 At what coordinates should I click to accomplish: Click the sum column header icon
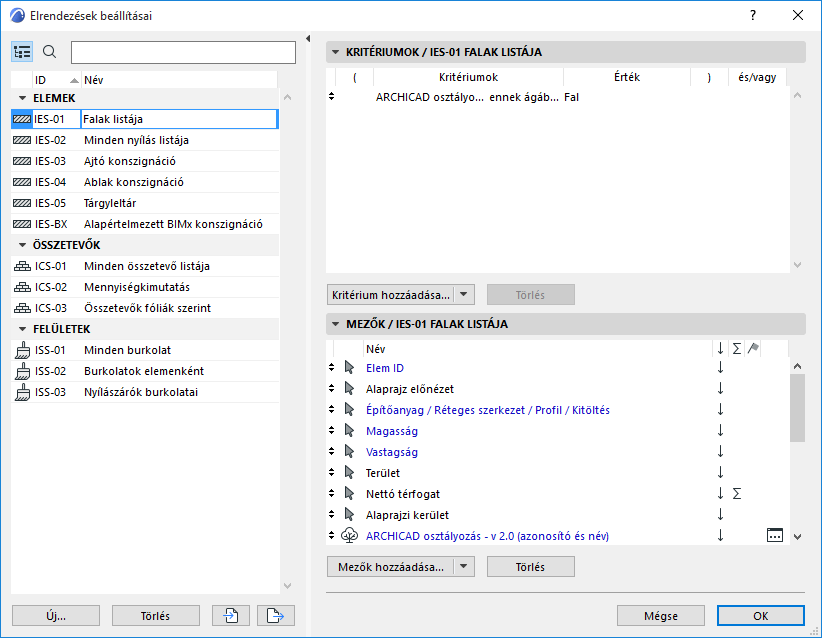737,348
